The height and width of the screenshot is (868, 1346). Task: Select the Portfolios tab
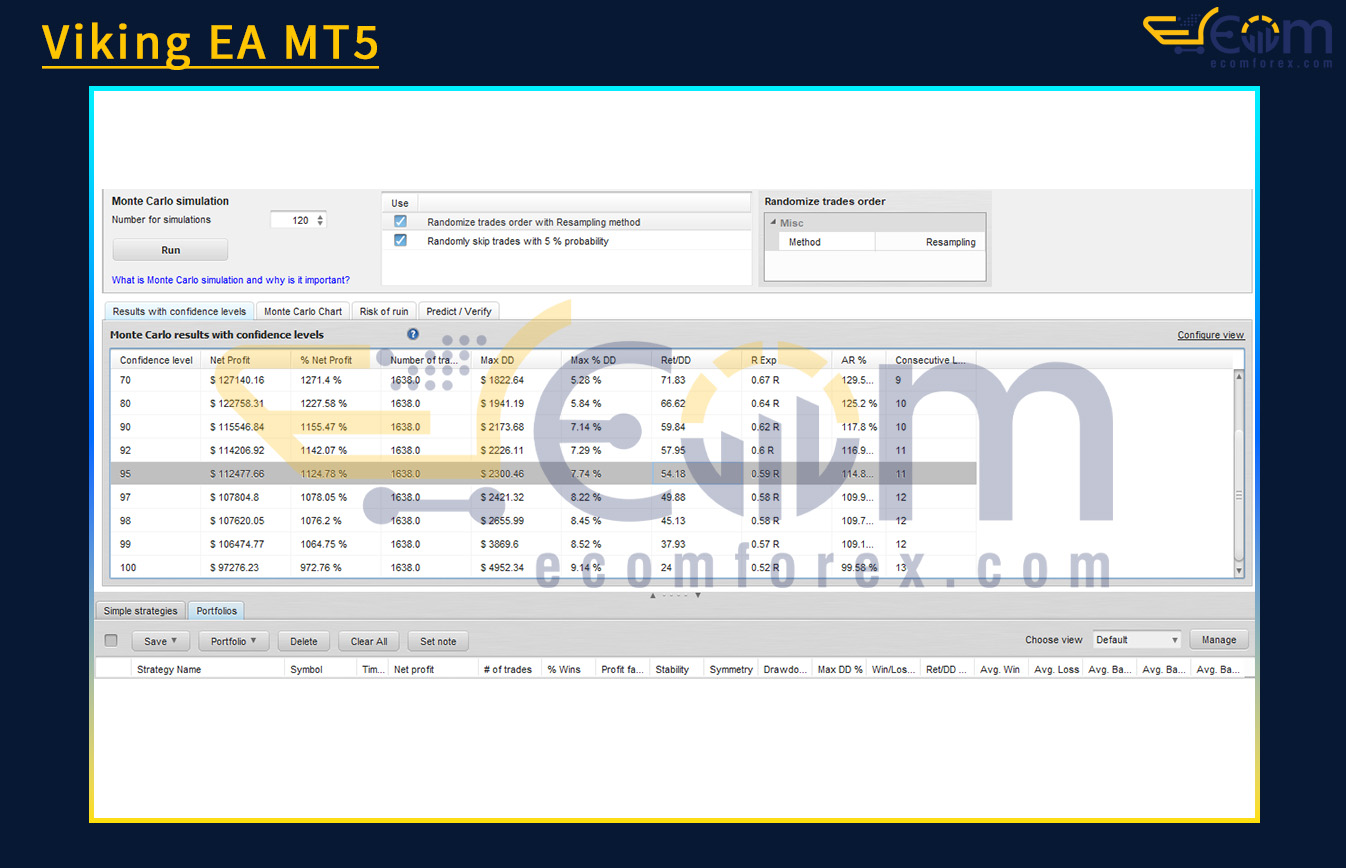(216, 611)
